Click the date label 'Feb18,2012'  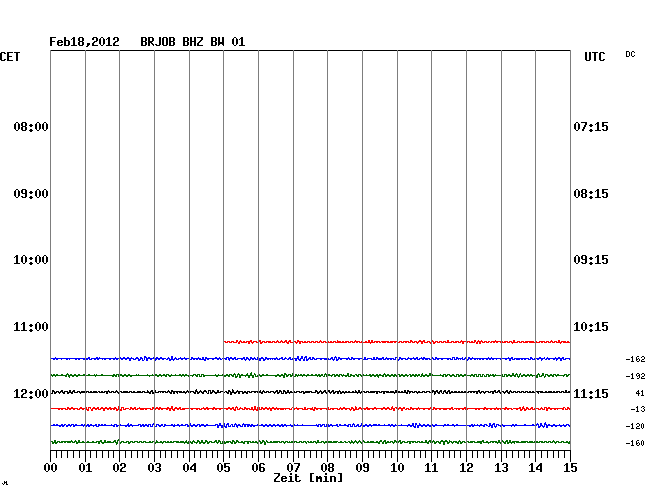pos(84,42)
